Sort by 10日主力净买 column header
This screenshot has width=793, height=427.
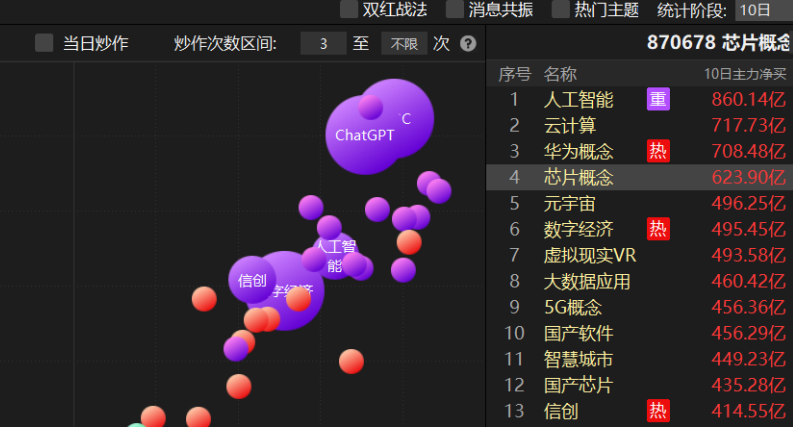click(745, 74)
